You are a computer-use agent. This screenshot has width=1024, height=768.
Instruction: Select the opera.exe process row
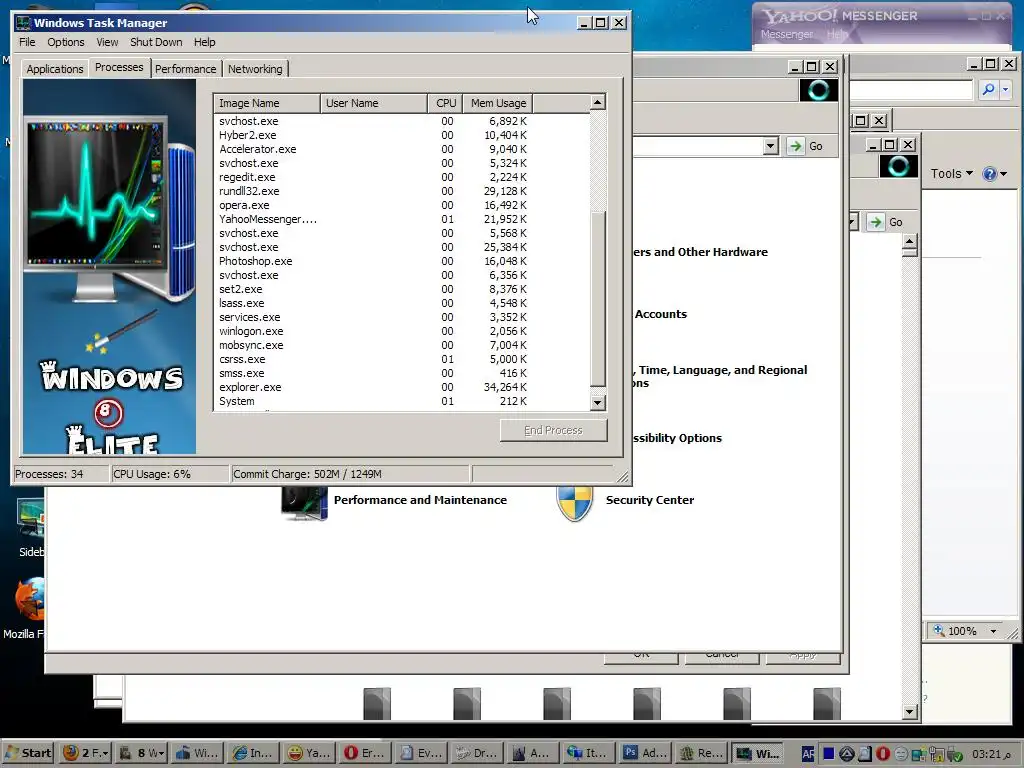click(402, 205)
